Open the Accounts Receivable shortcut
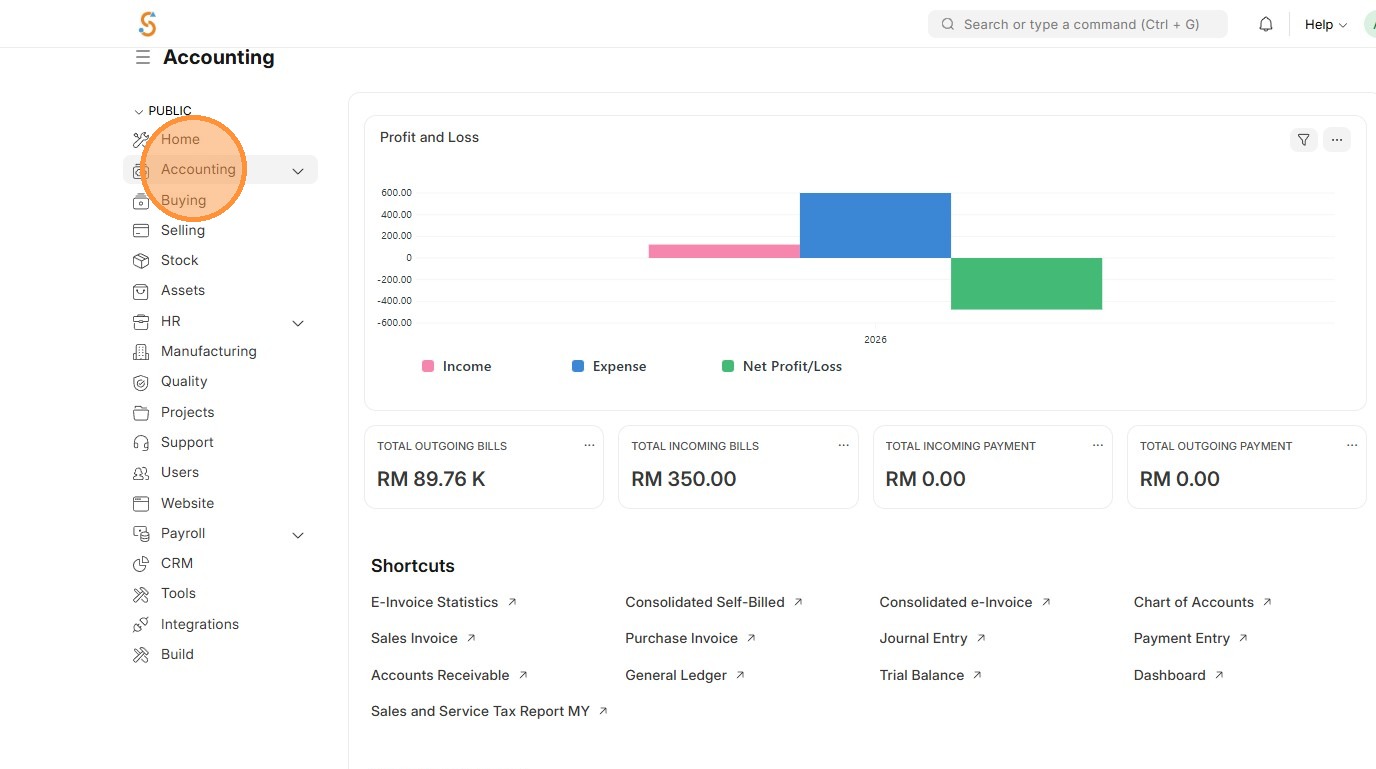 coord(449,675)
